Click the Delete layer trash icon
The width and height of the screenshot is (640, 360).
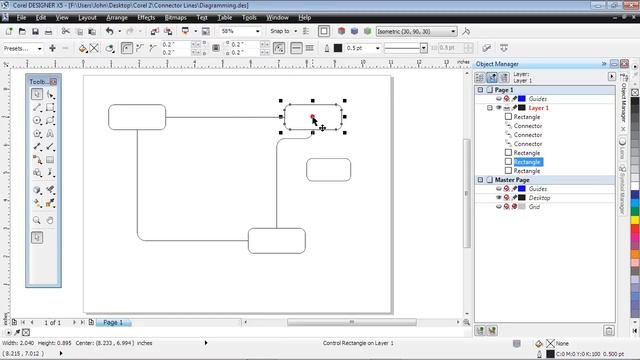coord(609,331)
